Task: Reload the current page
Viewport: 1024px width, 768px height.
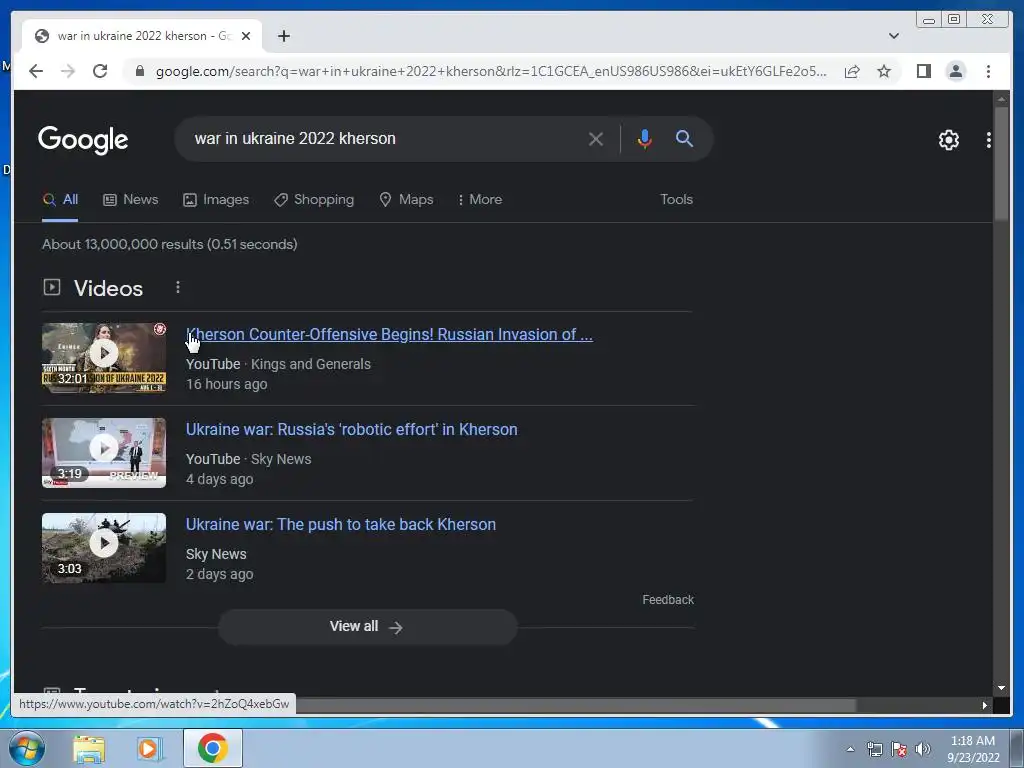Action: click(x=100, y=71)
